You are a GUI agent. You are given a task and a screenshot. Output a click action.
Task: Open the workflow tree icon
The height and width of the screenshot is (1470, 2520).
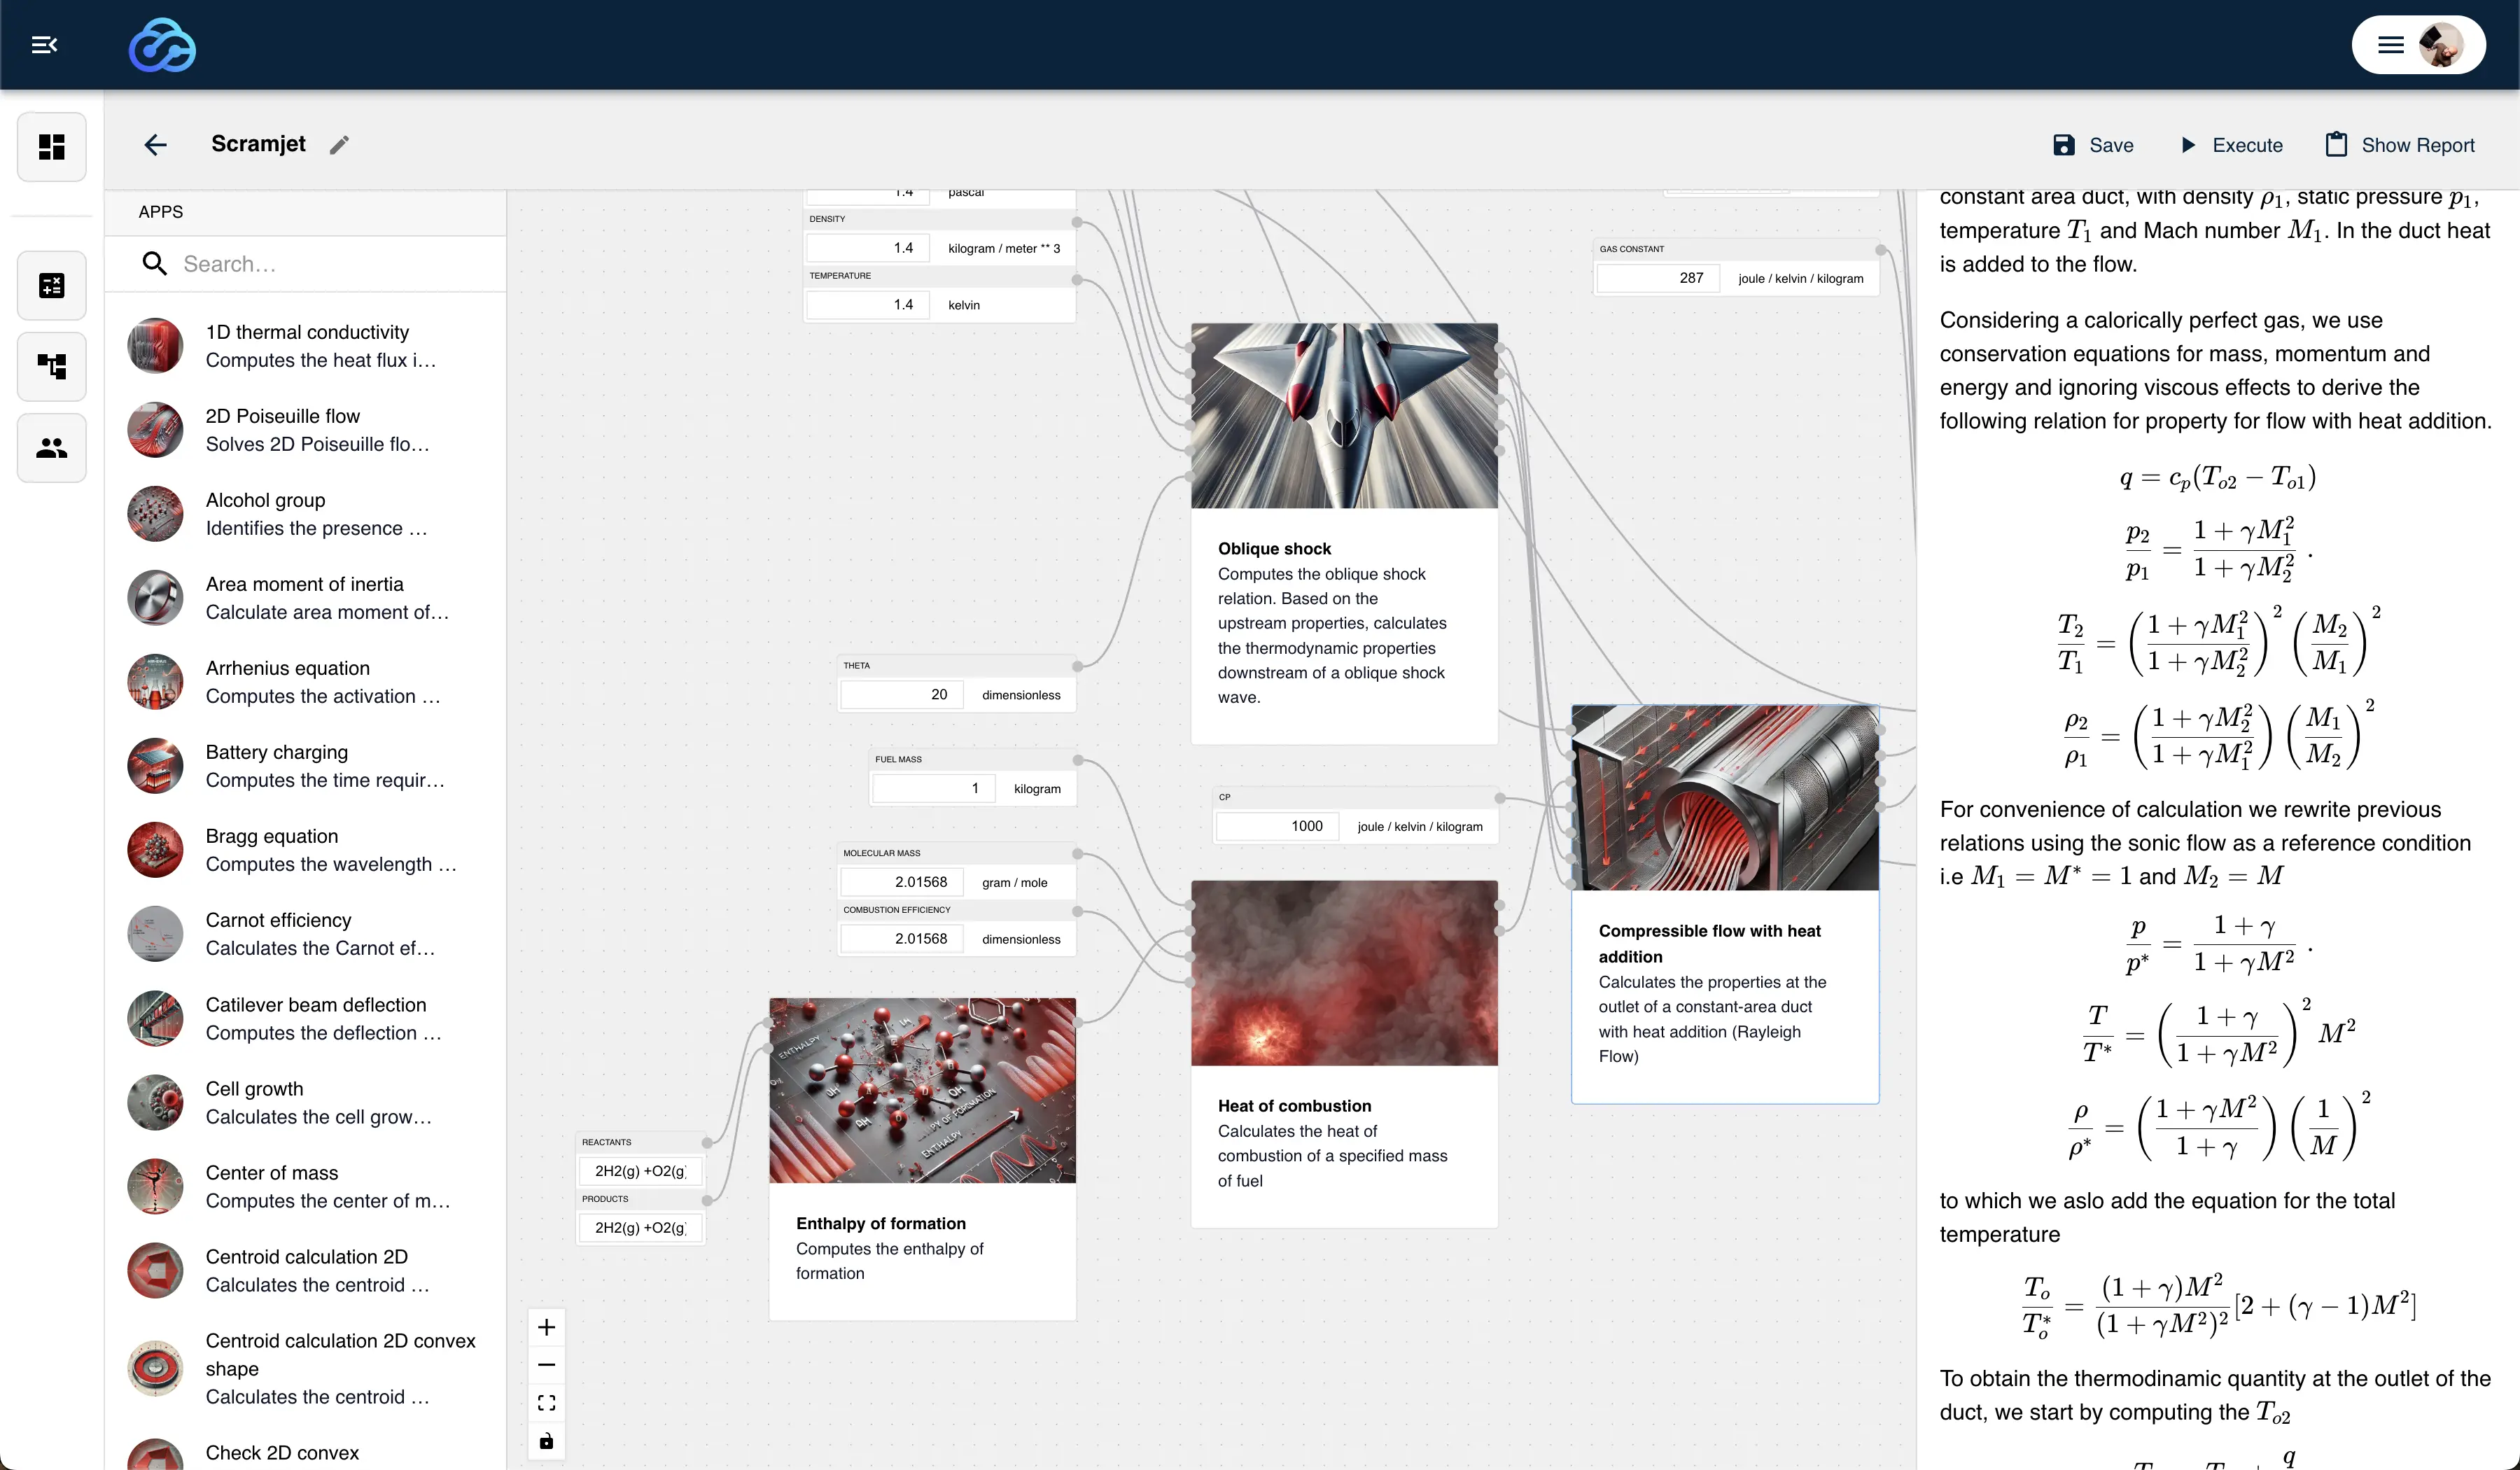point(52,366)
